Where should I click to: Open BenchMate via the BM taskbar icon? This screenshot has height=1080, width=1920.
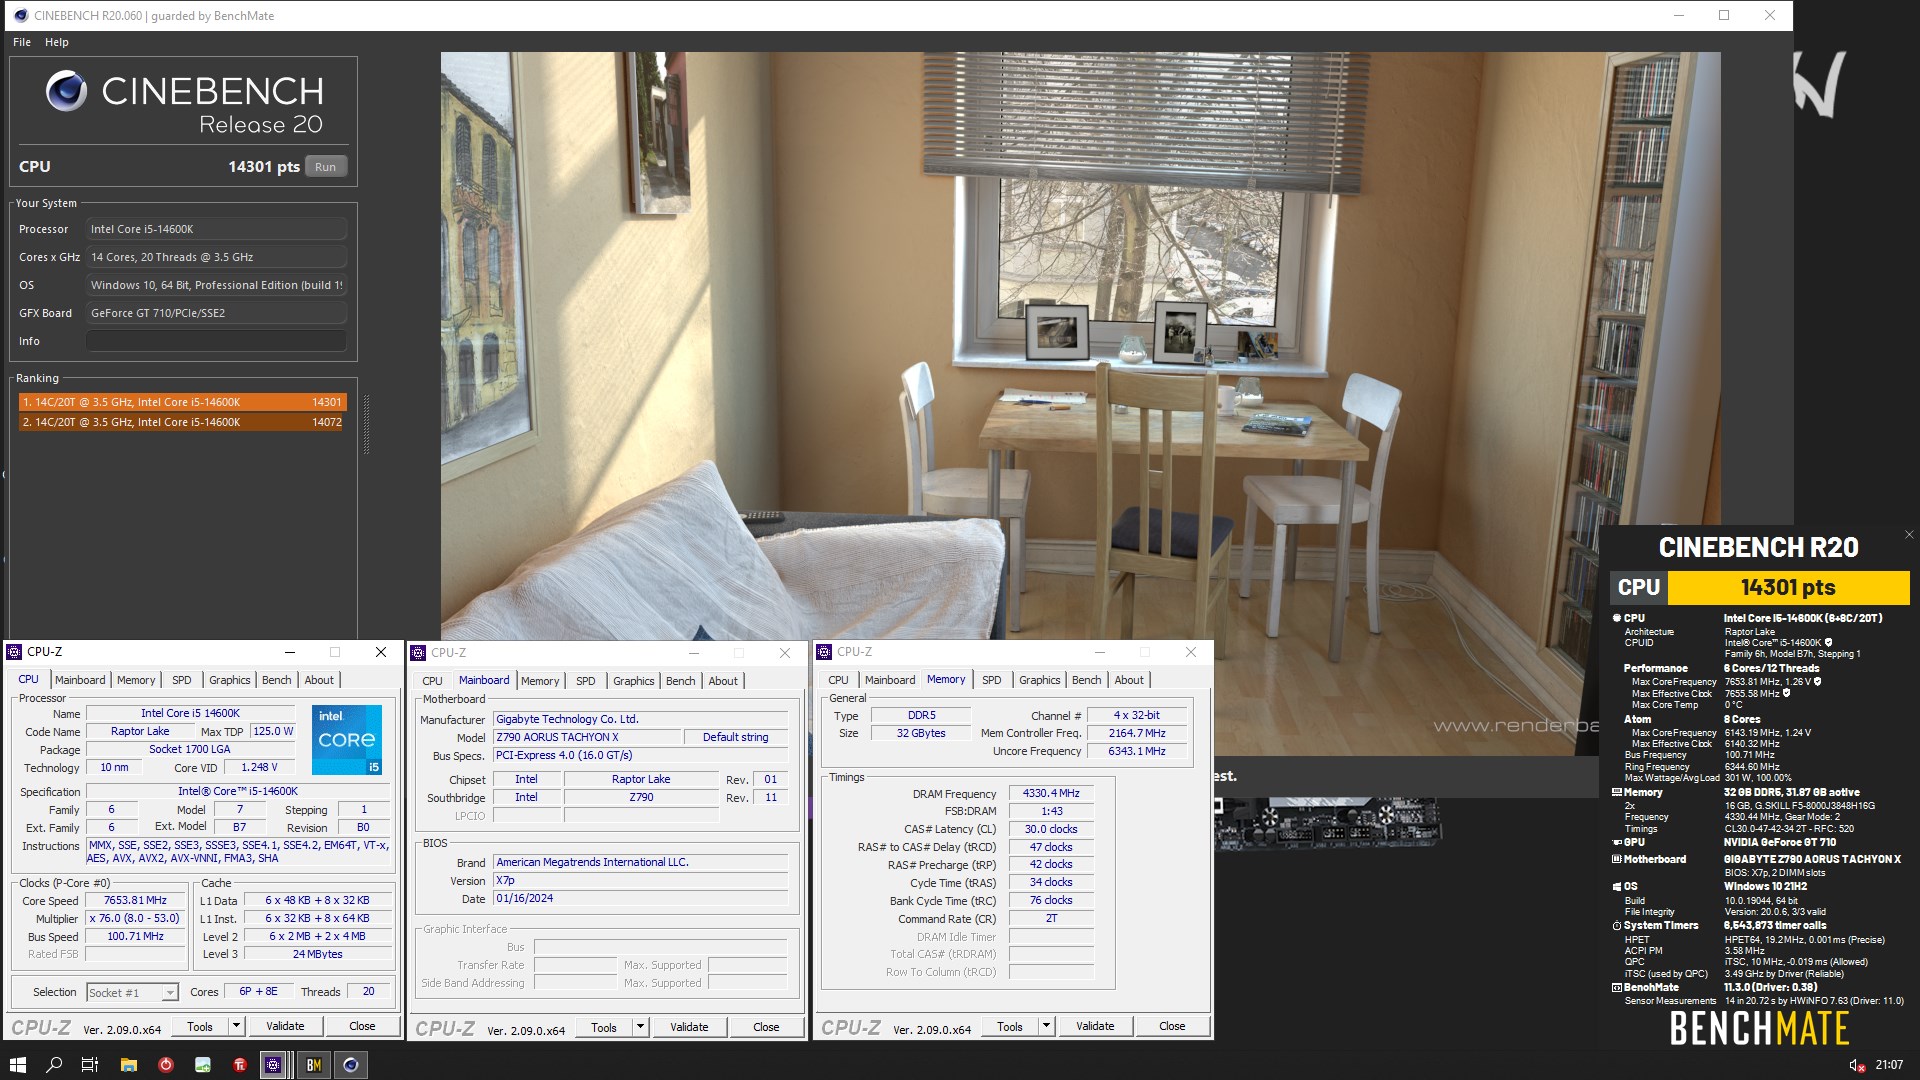(313, 1065)
